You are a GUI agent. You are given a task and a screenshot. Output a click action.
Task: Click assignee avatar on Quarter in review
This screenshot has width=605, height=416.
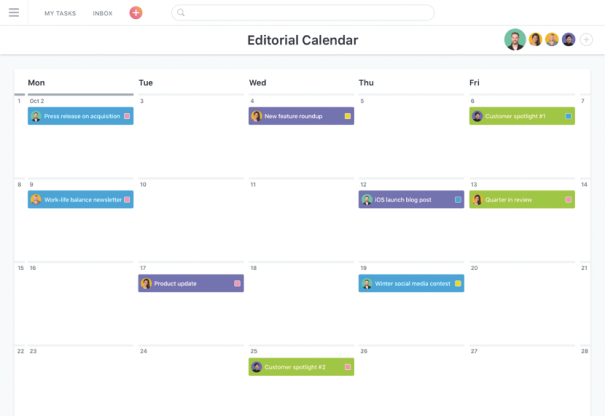coord(477,200)
